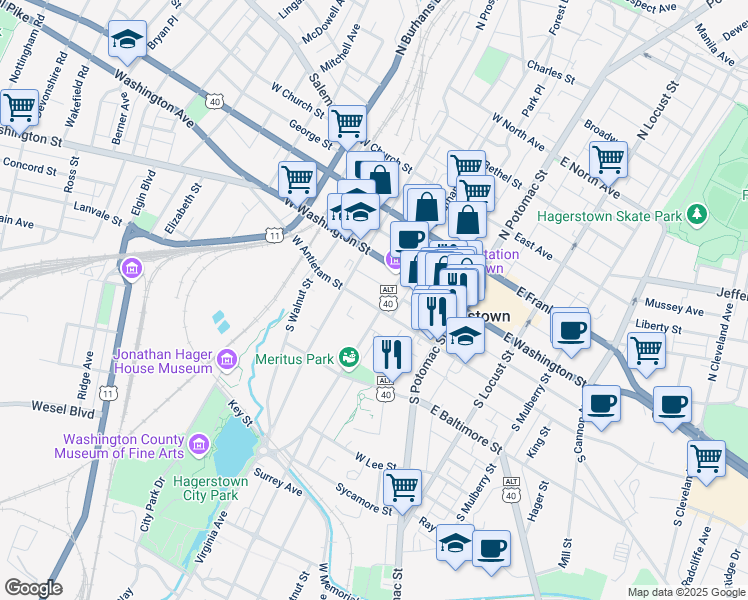Screen dimensions: 748x600
Task: Open the grocery cart marker by George St
Action: pyautogui.click(x=348, y=127)
